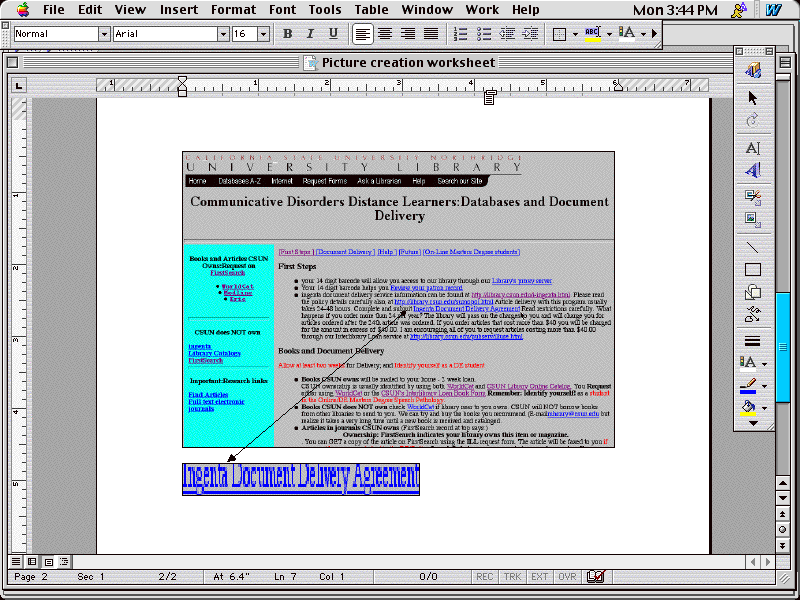This screenshot has height=600, width=800.
Task: Apply the yellow Fill Color bucket
Action: pos(748,408)
